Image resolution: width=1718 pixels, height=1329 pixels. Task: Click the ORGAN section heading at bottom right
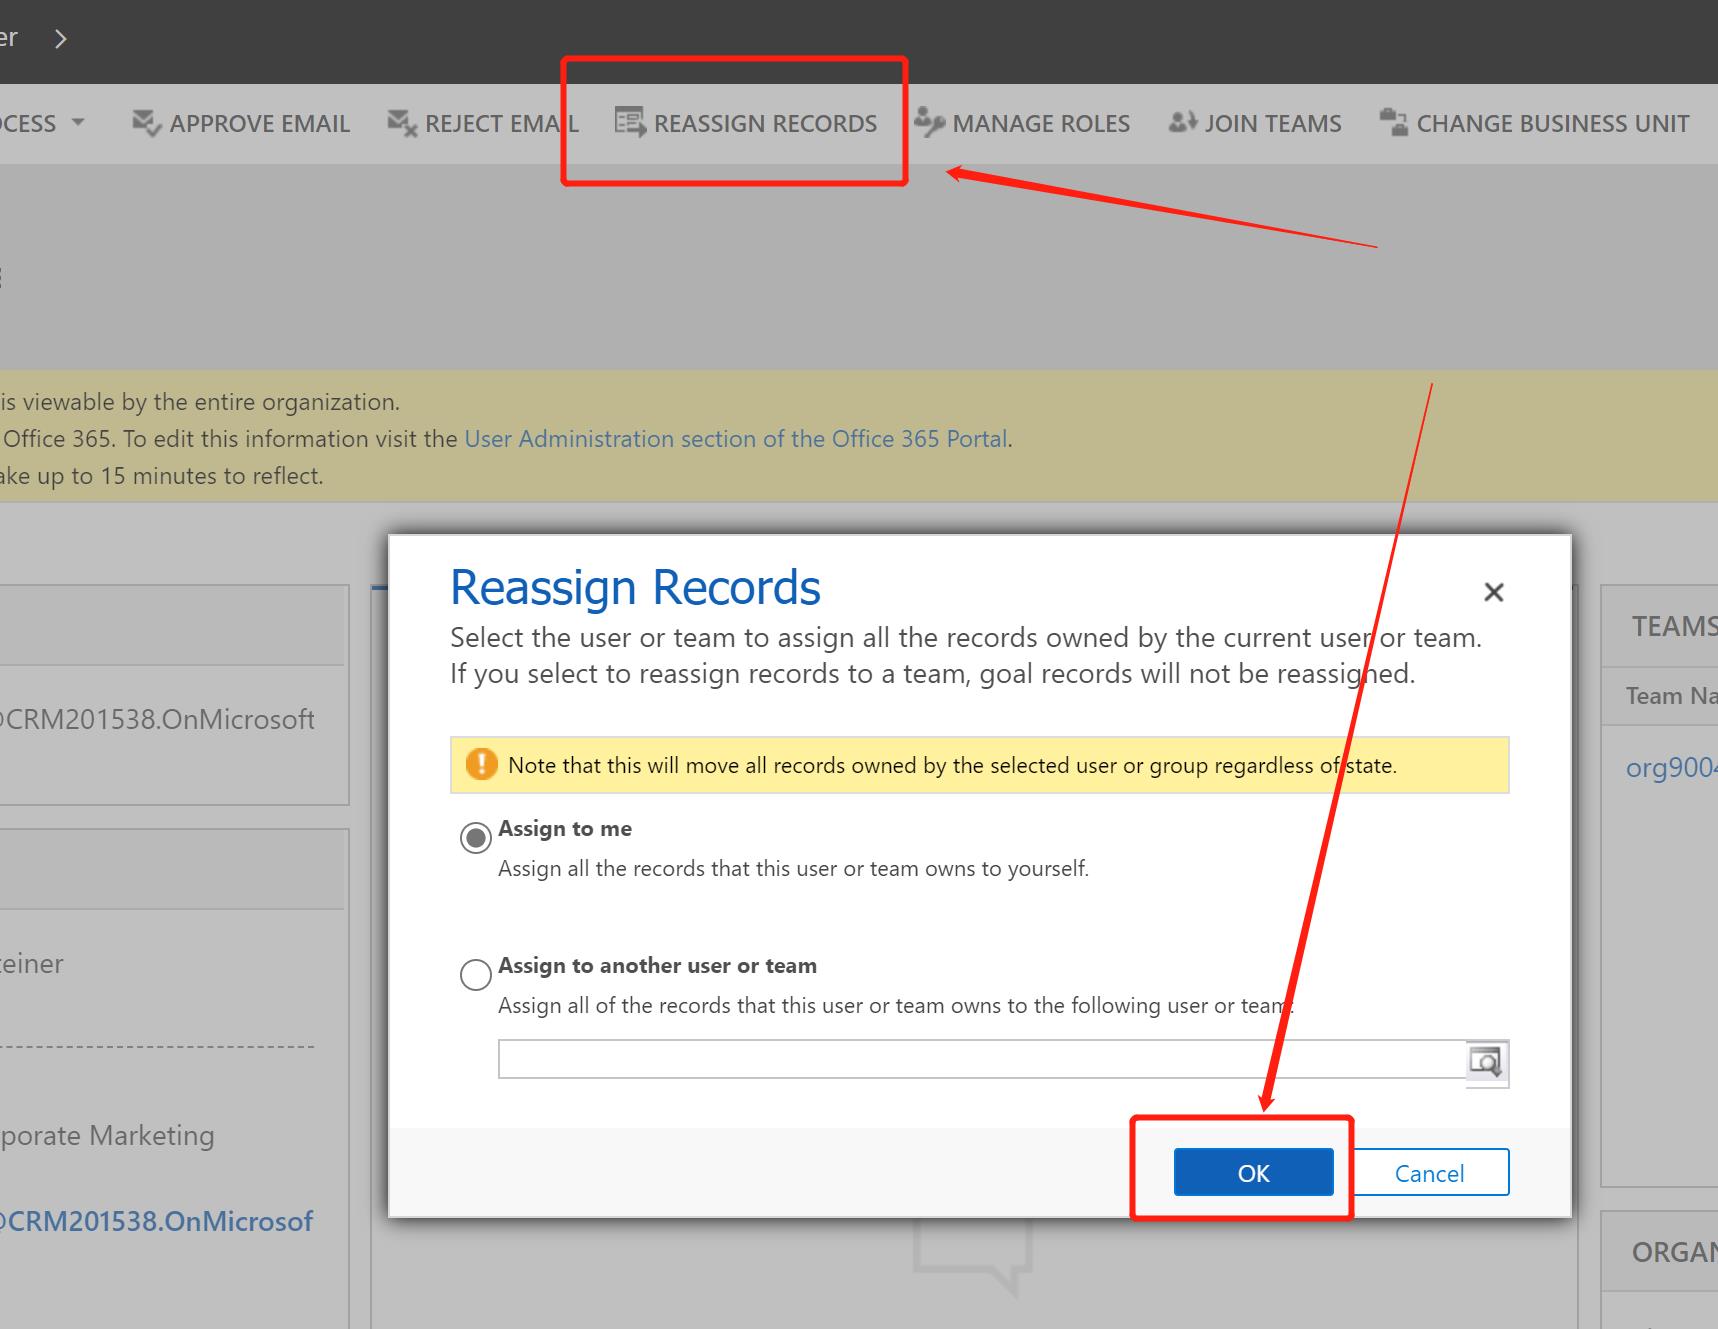click(1674, 1252)
